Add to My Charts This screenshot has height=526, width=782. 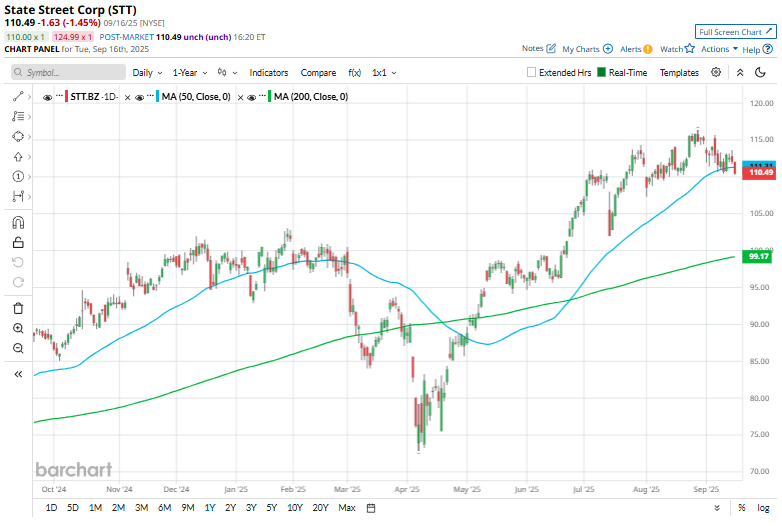[587, 49]
